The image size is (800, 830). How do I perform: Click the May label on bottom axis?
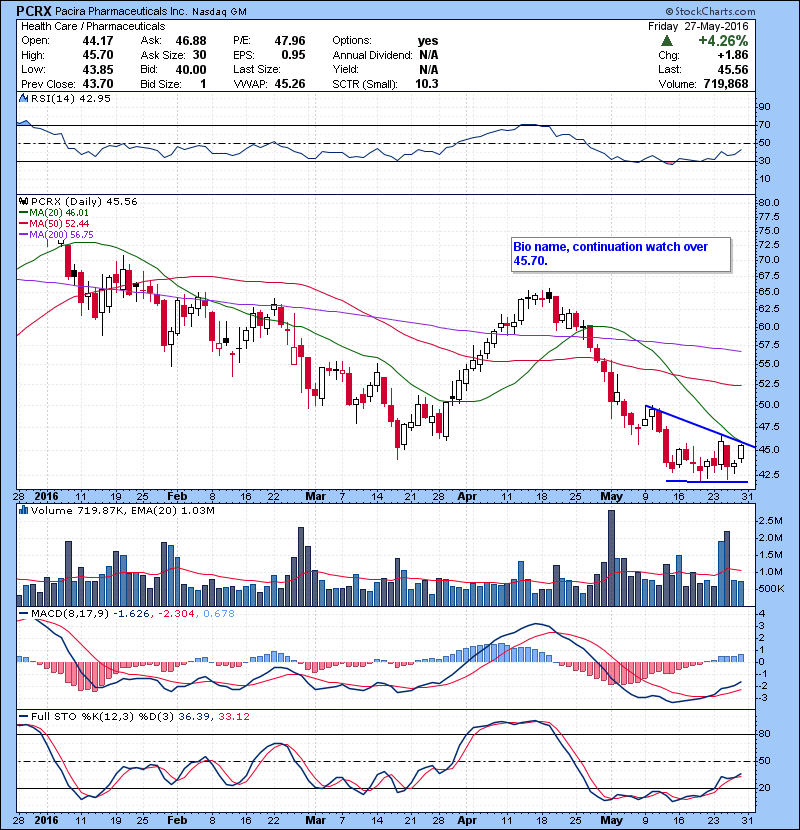pyautogui.click(x=612, y=820)
